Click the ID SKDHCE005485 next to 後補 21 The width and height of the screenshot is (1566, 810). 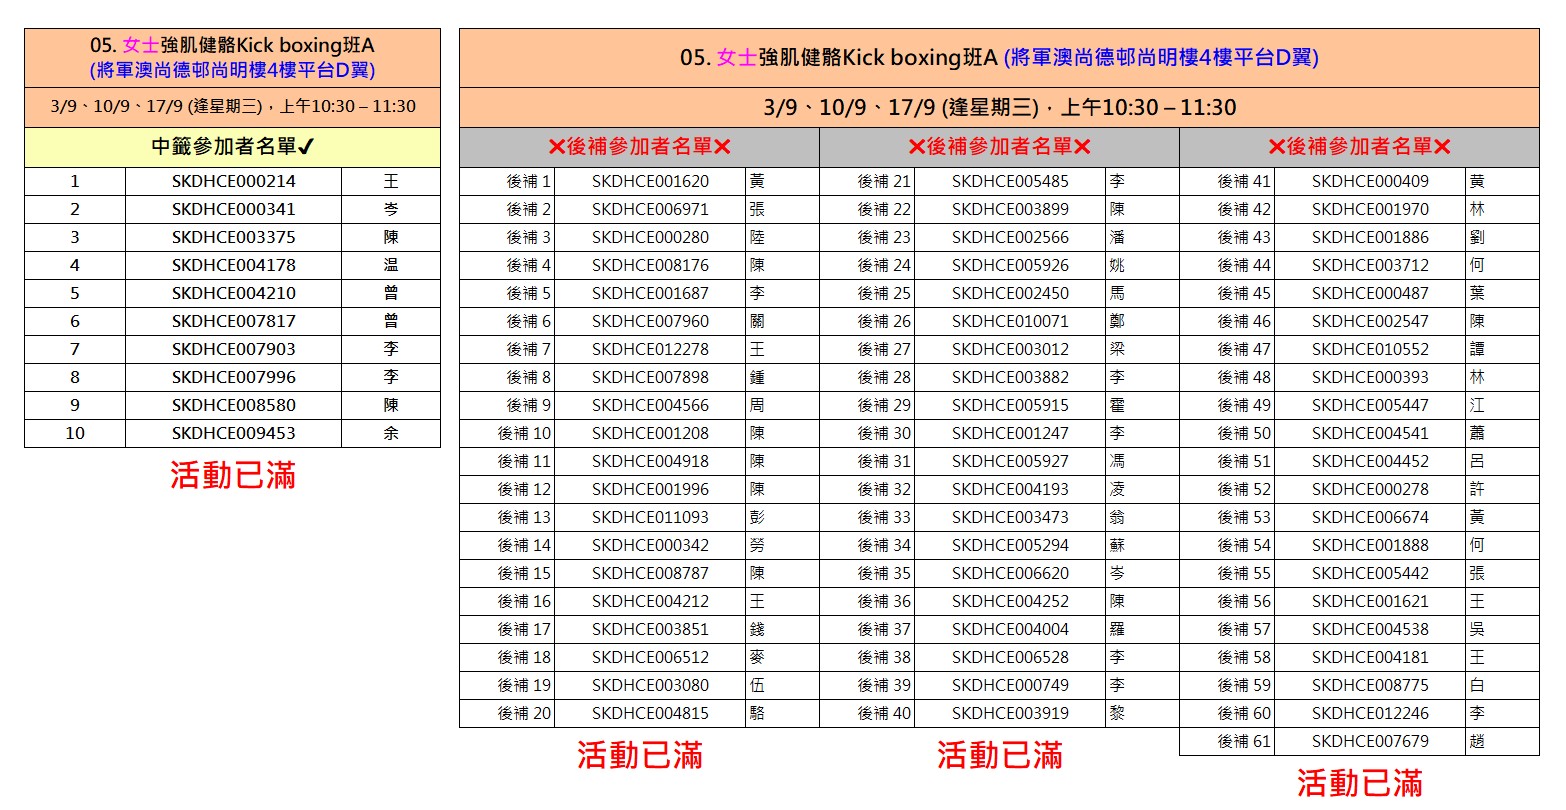tap(1010, 181)
